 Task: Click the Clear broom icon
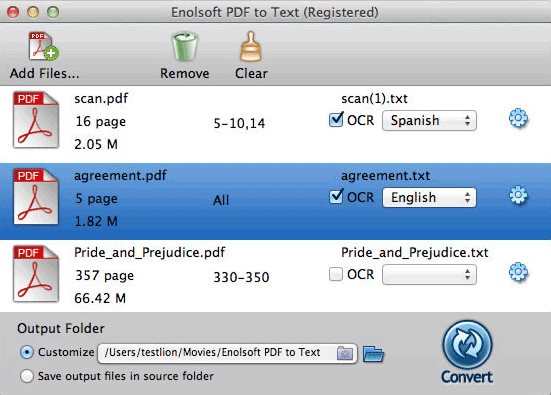[x=251, y=47]
